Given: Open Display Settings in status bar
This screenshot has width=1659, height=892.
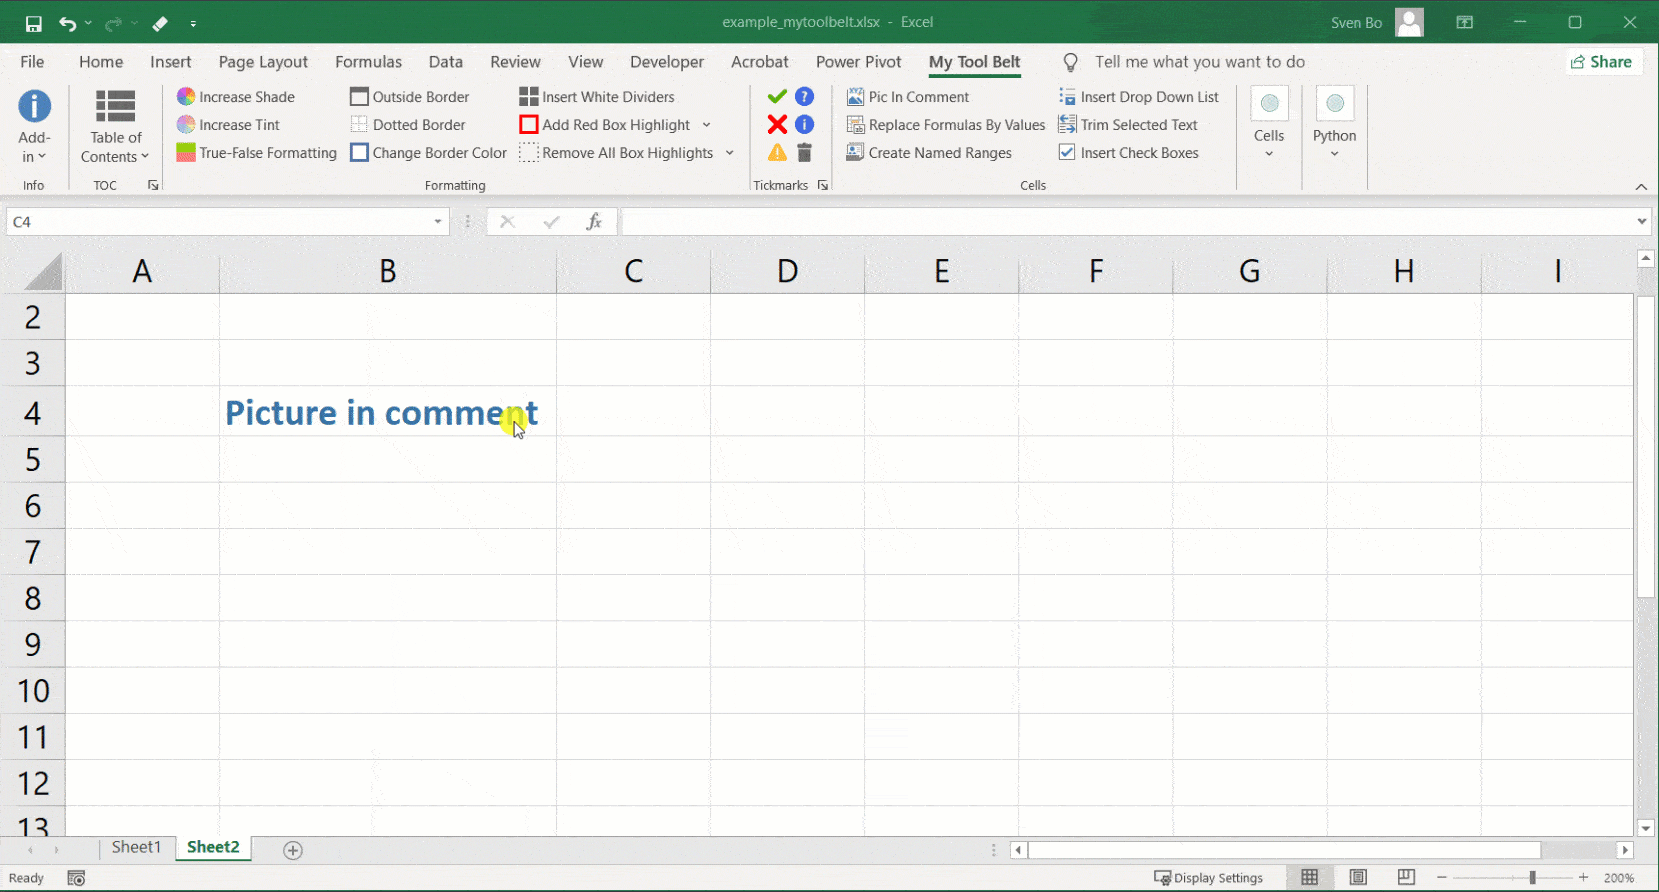Looking at the screenshot, I should pos(1208,878).
